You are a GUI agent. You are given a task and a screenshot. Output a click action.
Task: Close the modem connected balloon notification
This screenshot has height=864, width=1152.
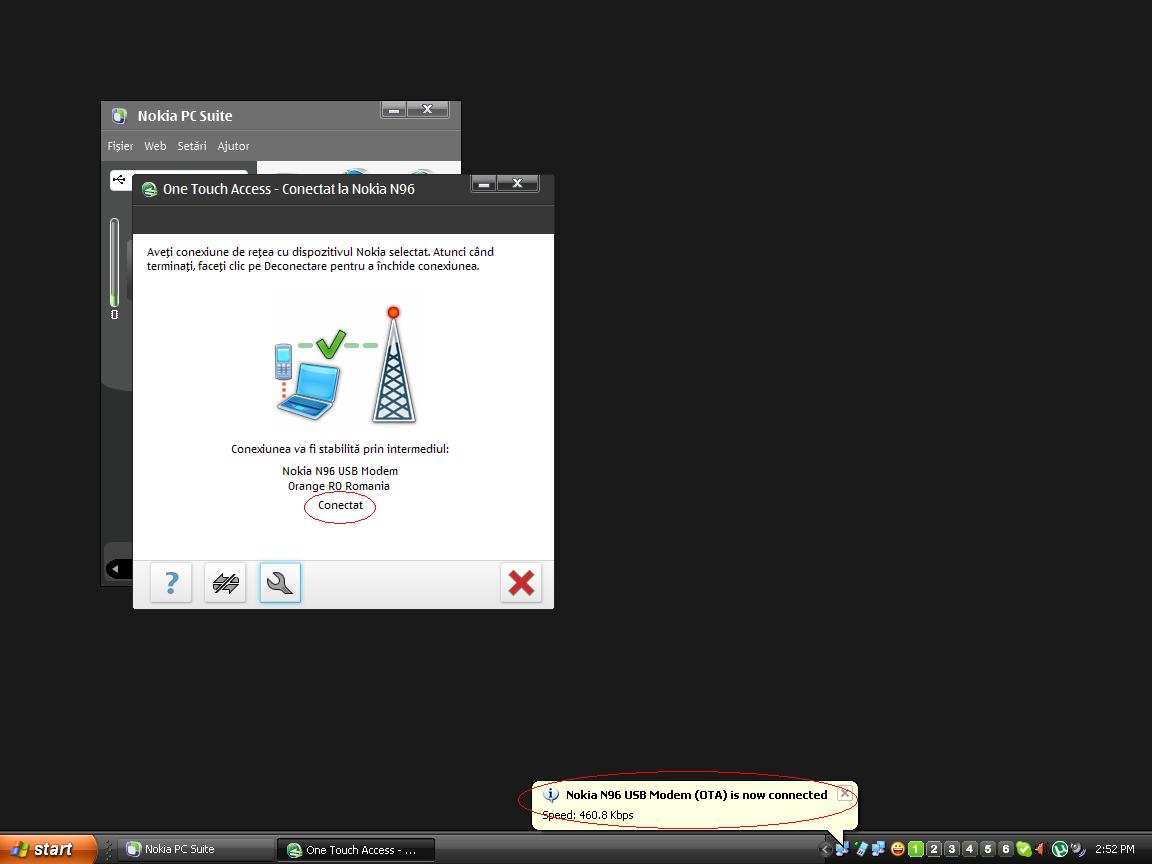(845, 793)
